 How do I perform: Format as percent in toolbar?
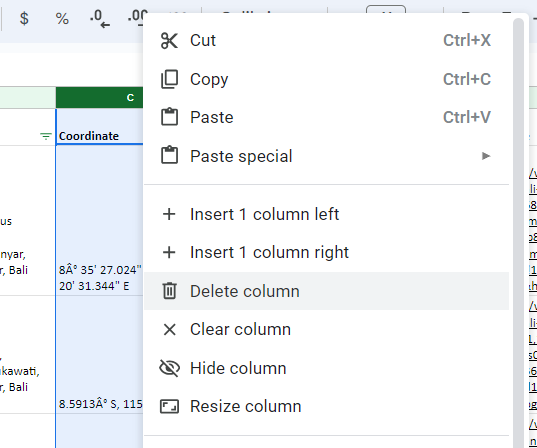tap(62, 18)
